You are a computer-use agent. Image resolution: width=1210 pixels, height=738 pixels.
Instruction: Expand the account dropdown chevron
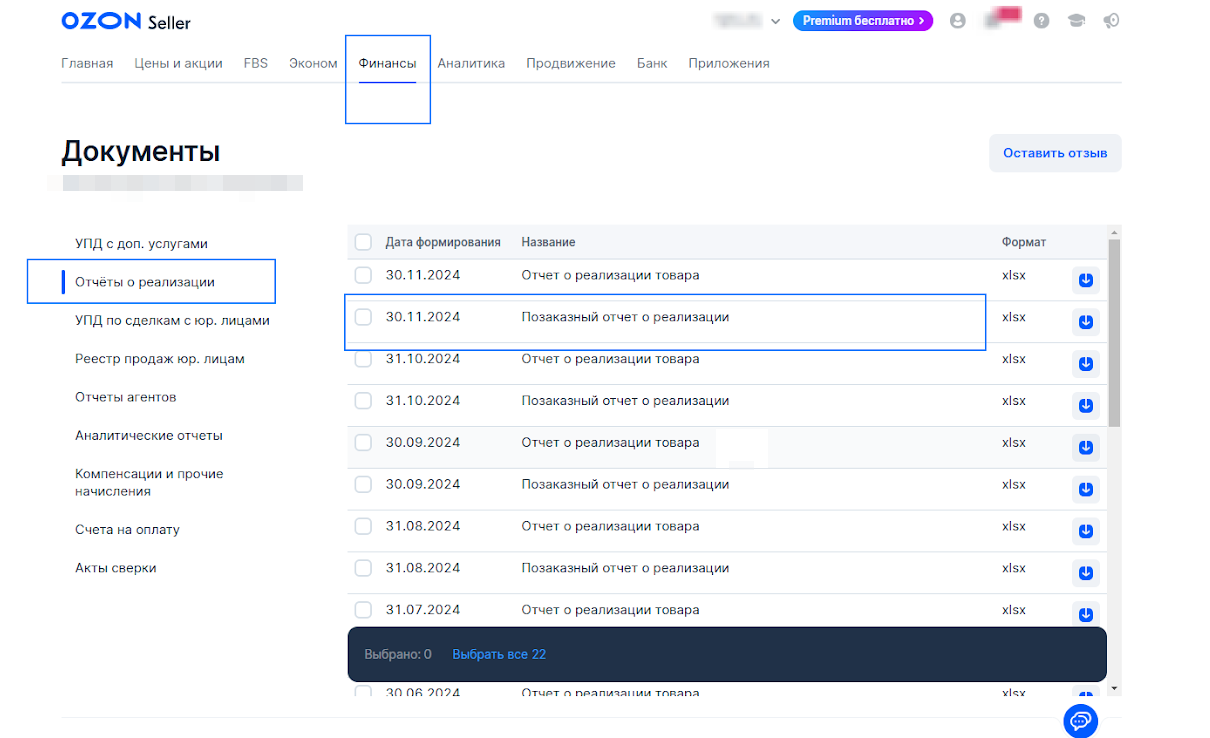click(775, 21)
